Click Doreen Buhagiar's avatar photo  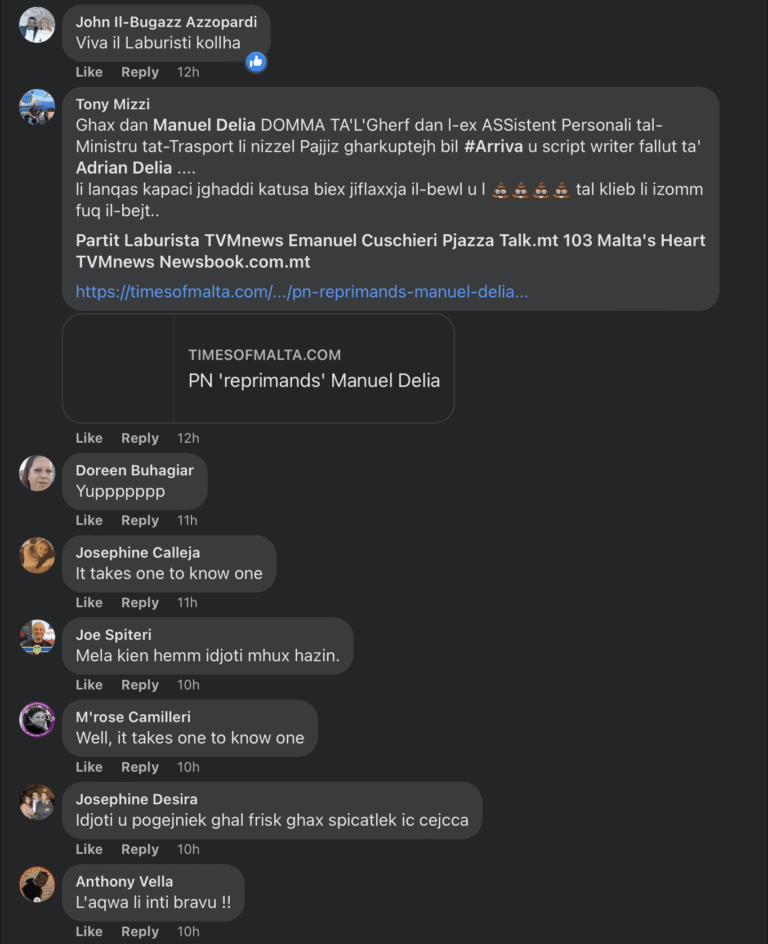(37, 473)
